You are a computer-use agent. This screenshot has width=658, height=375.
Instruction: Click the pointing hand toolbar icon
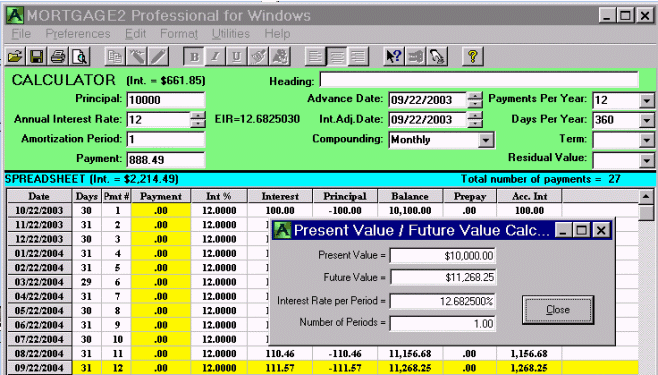pos(437,56)
